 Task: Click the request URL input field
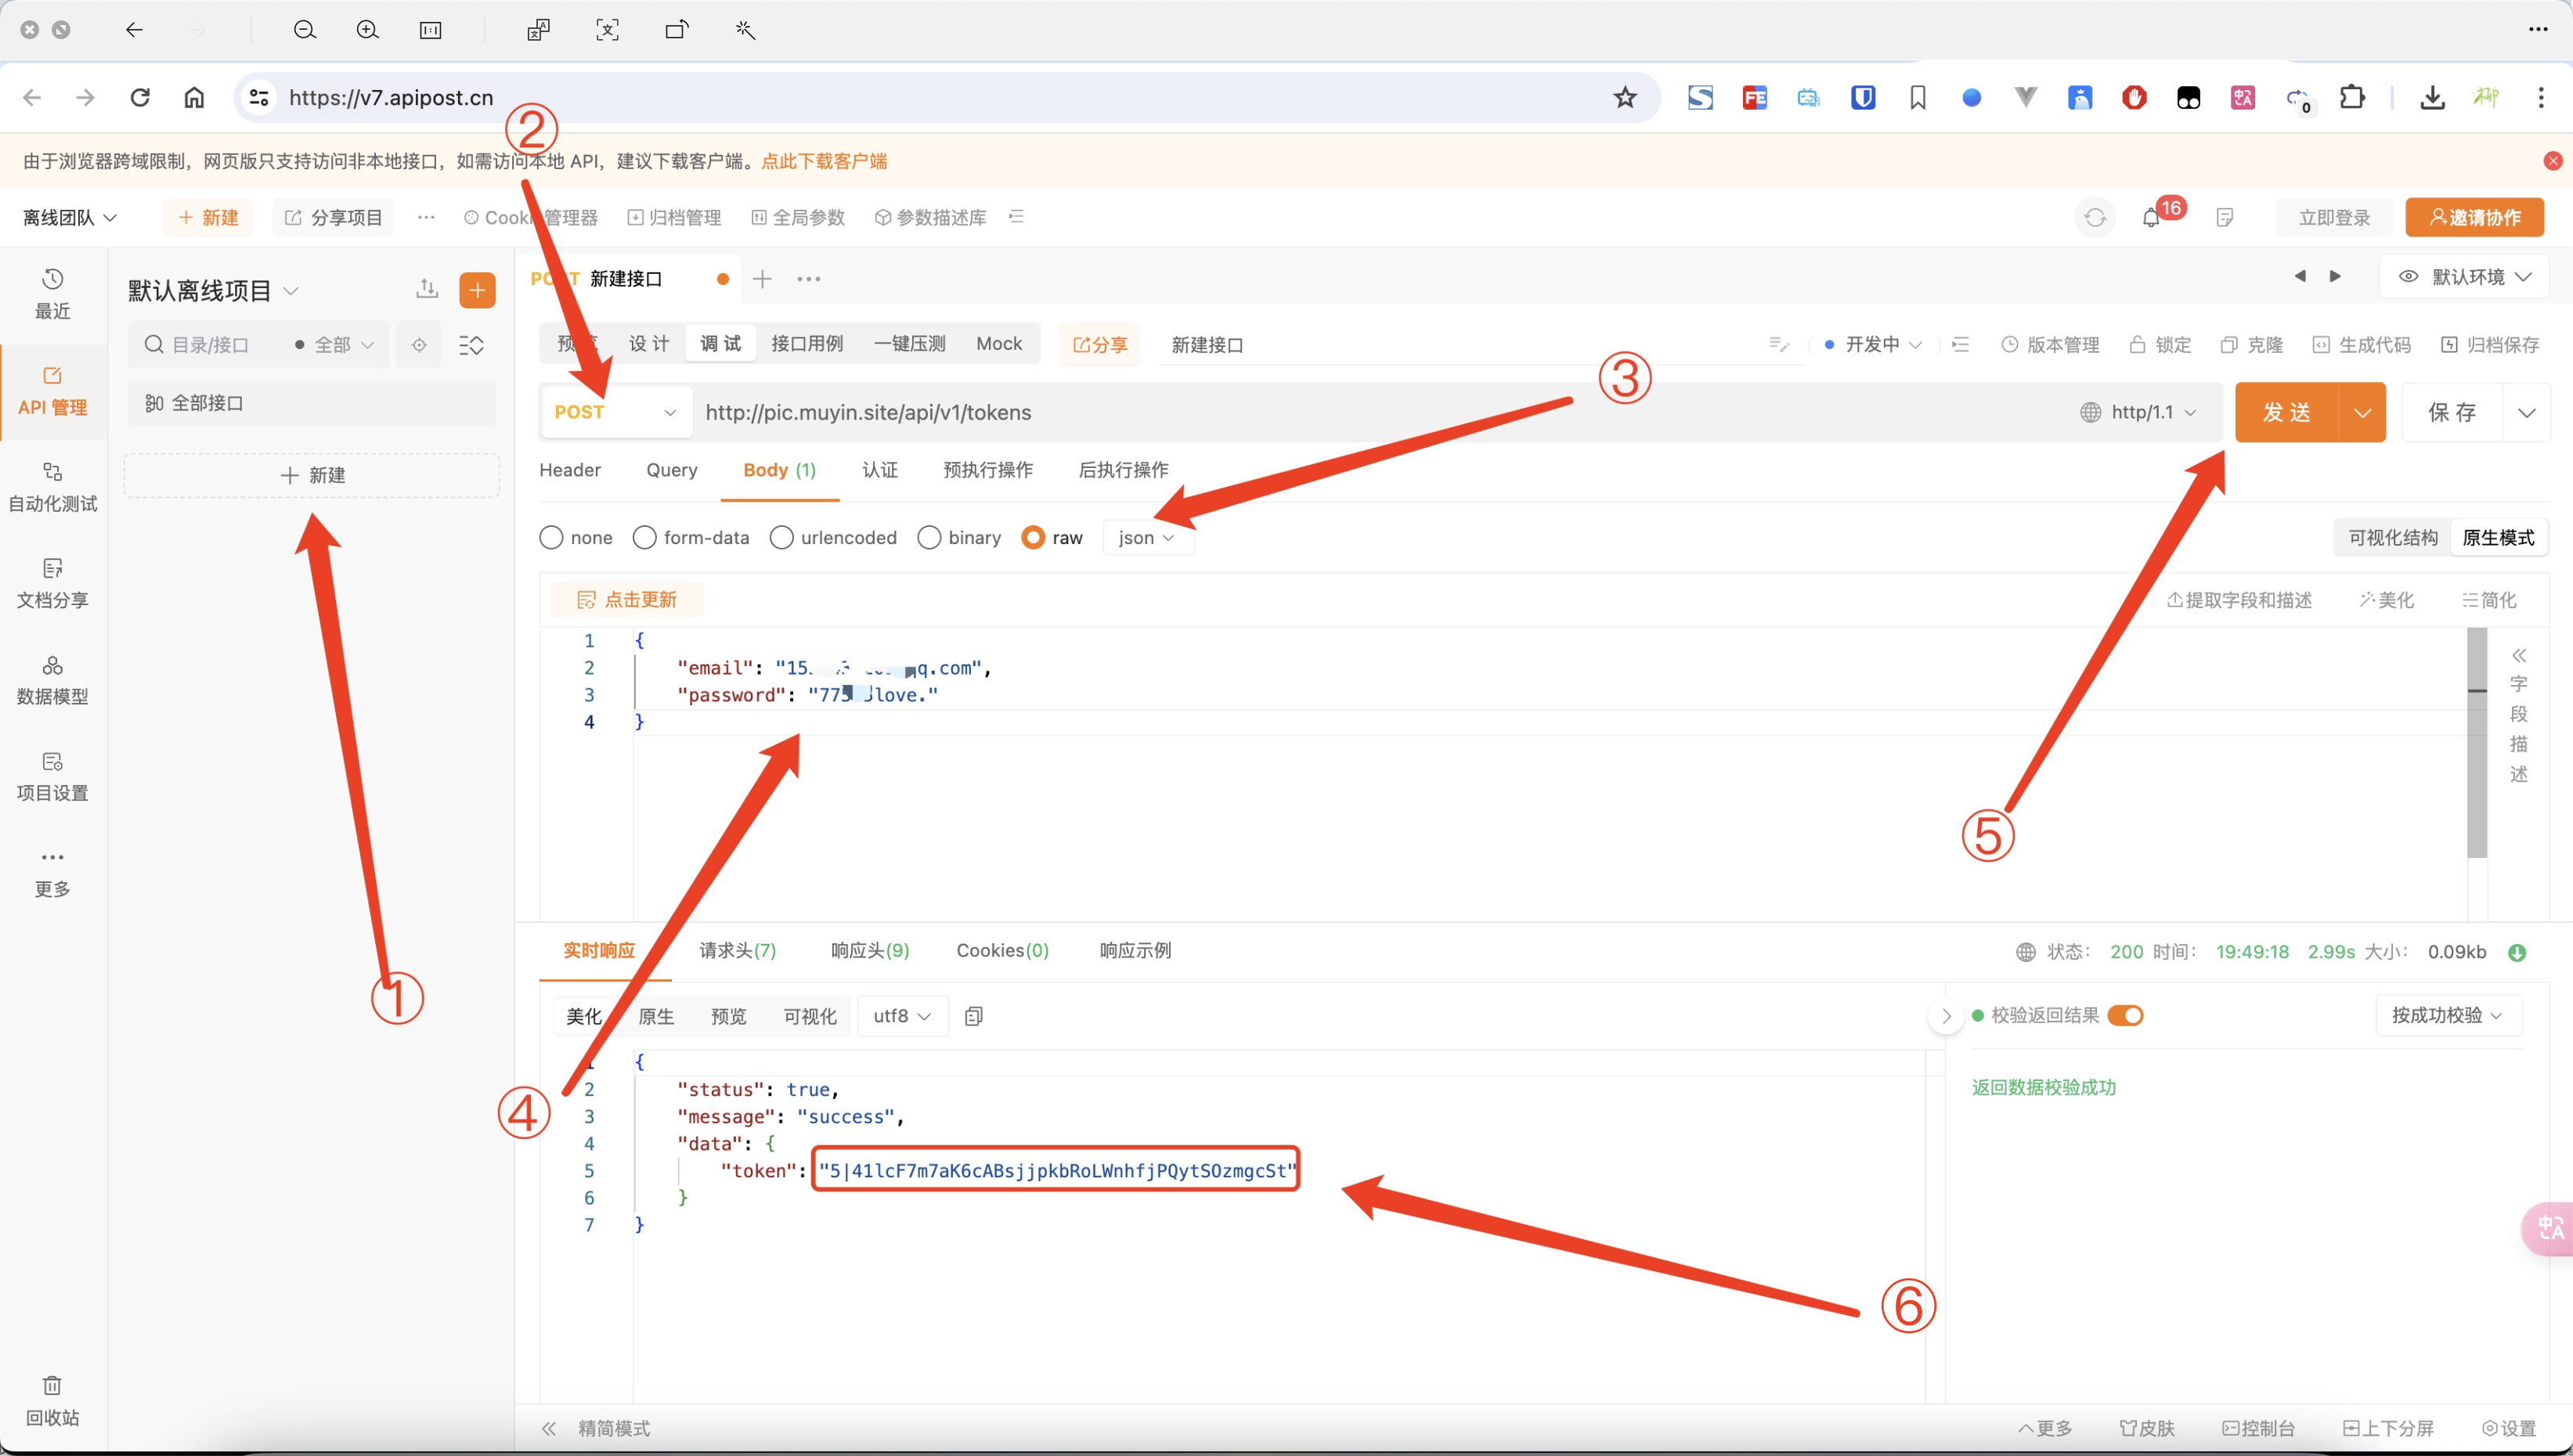click(1380, 412)
